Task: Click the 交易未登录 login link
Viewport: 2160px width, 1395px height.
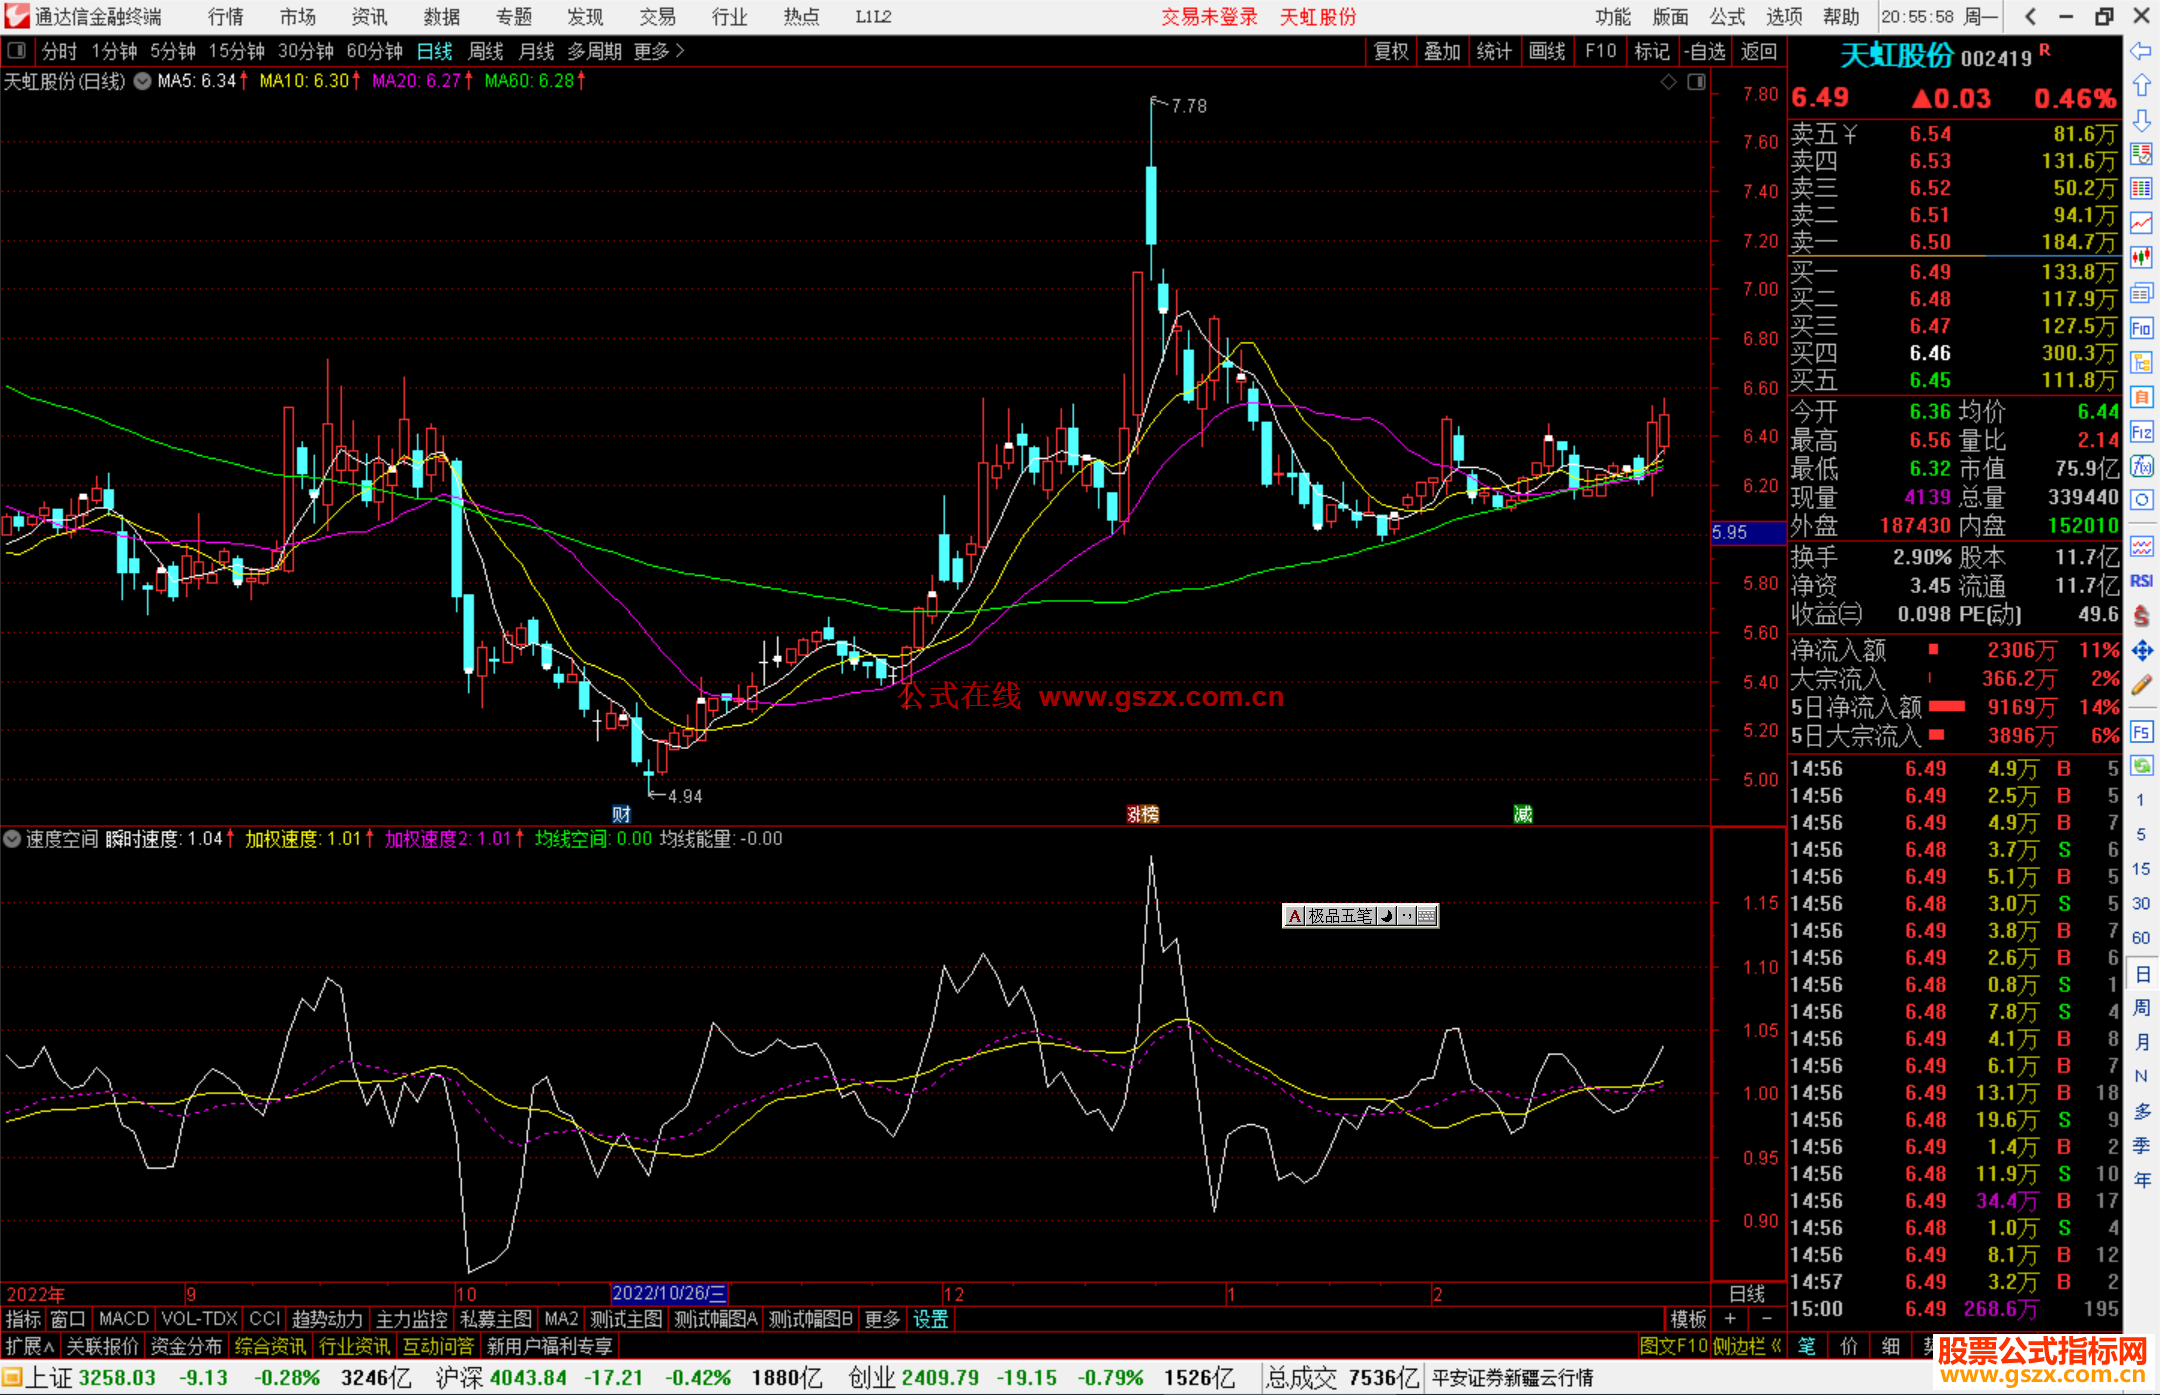Action: 1209,17
